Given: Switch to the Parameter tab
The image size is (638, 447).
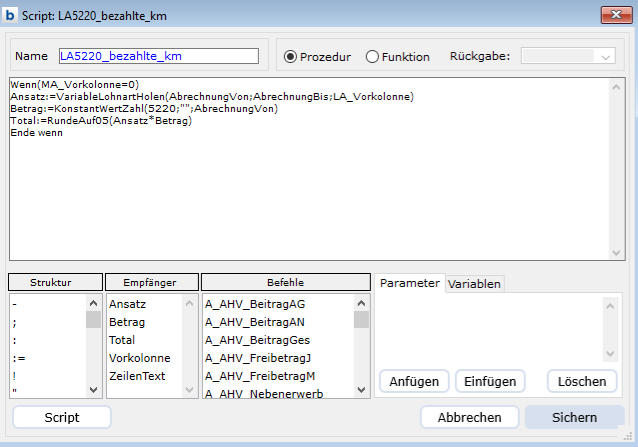Looking at the screenshot, I should [409, 283].
